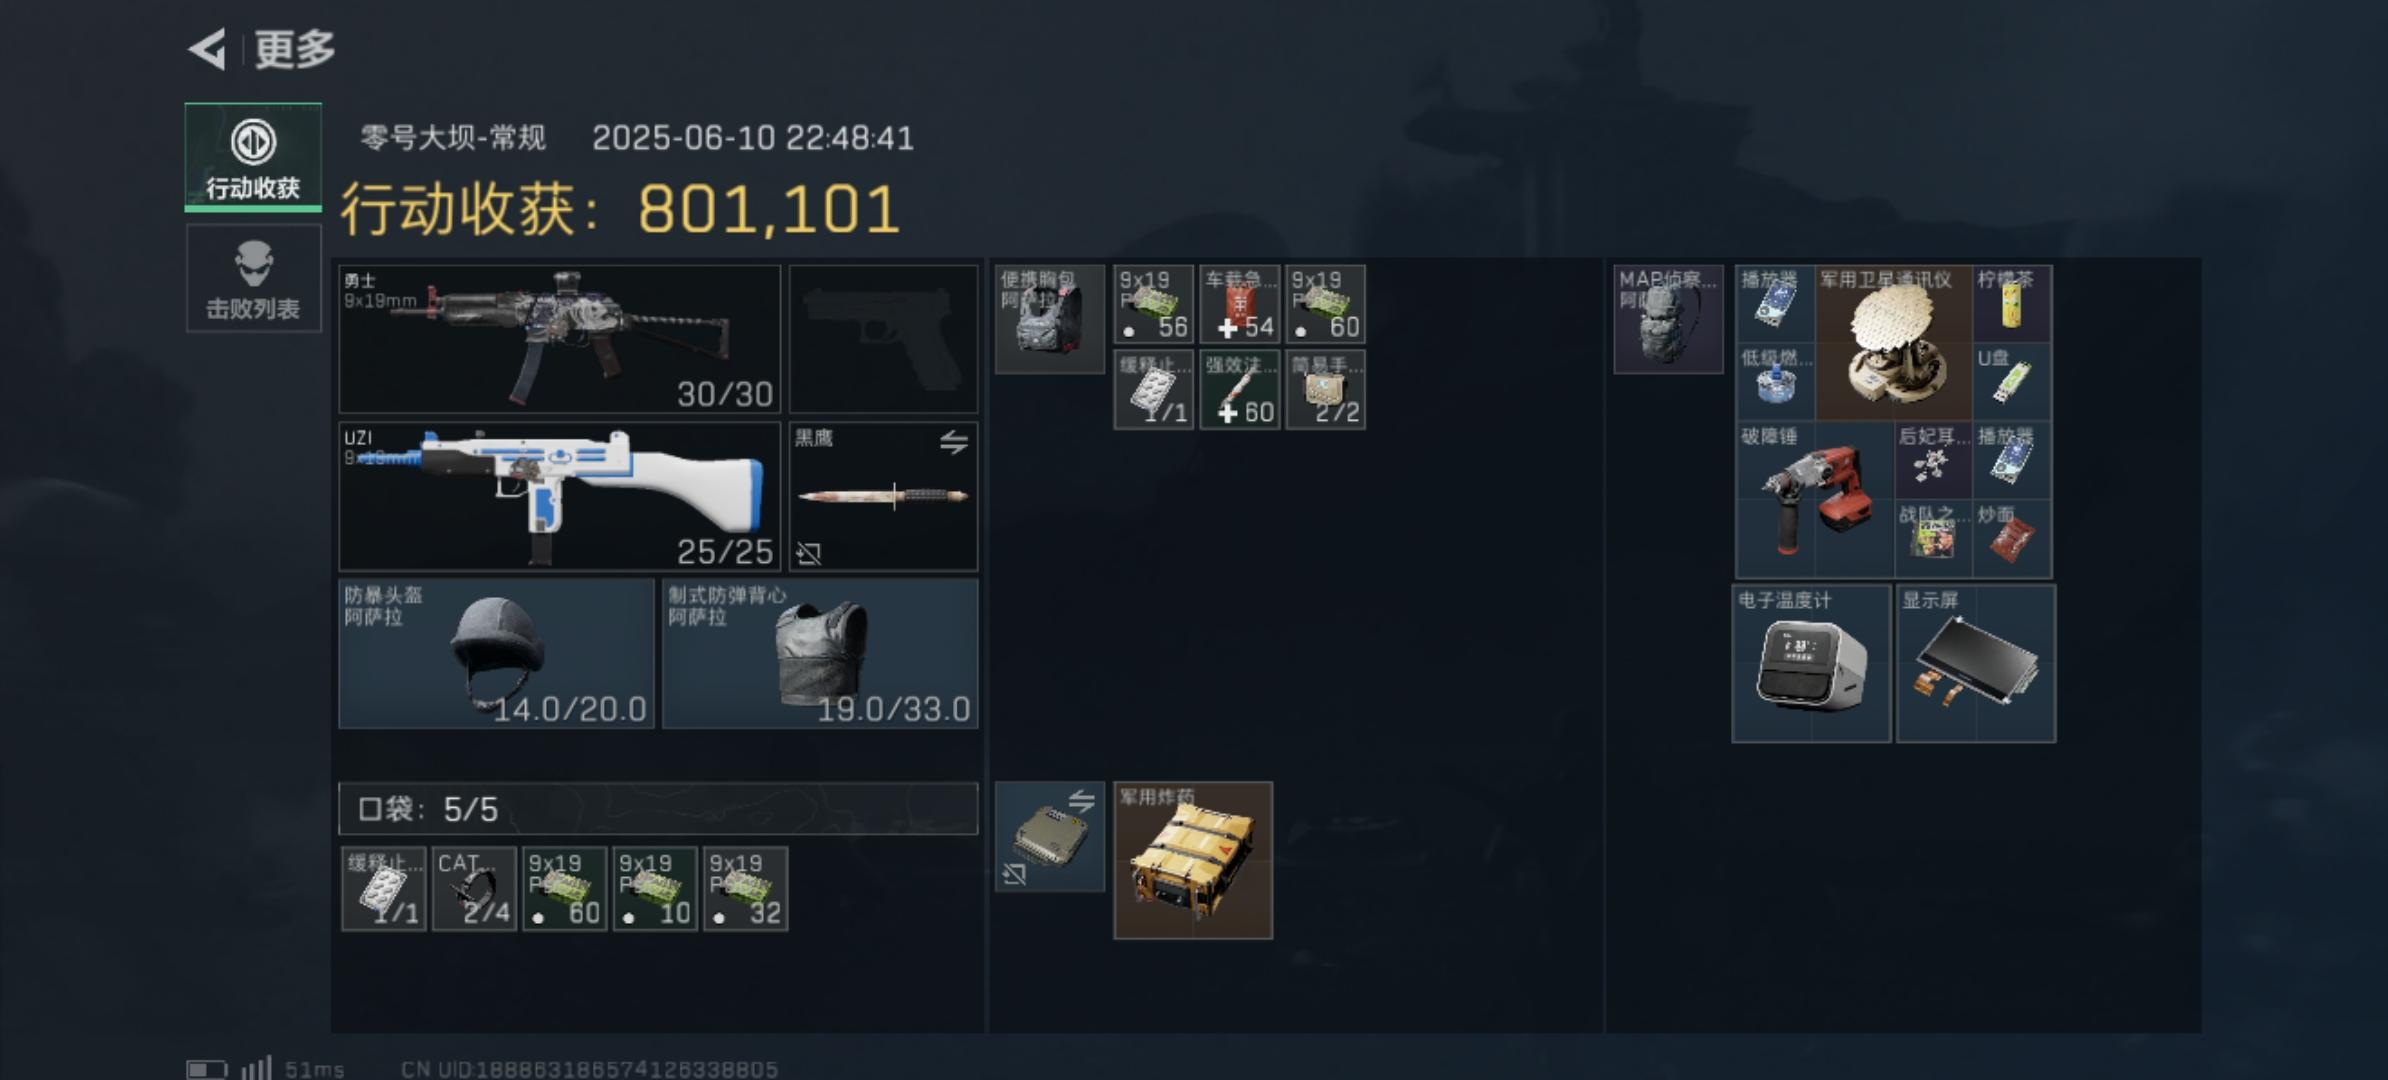Select the 勇士 9x19mm submachine gun
This screenshot has height=1080, width=2388.
point(559,339)
